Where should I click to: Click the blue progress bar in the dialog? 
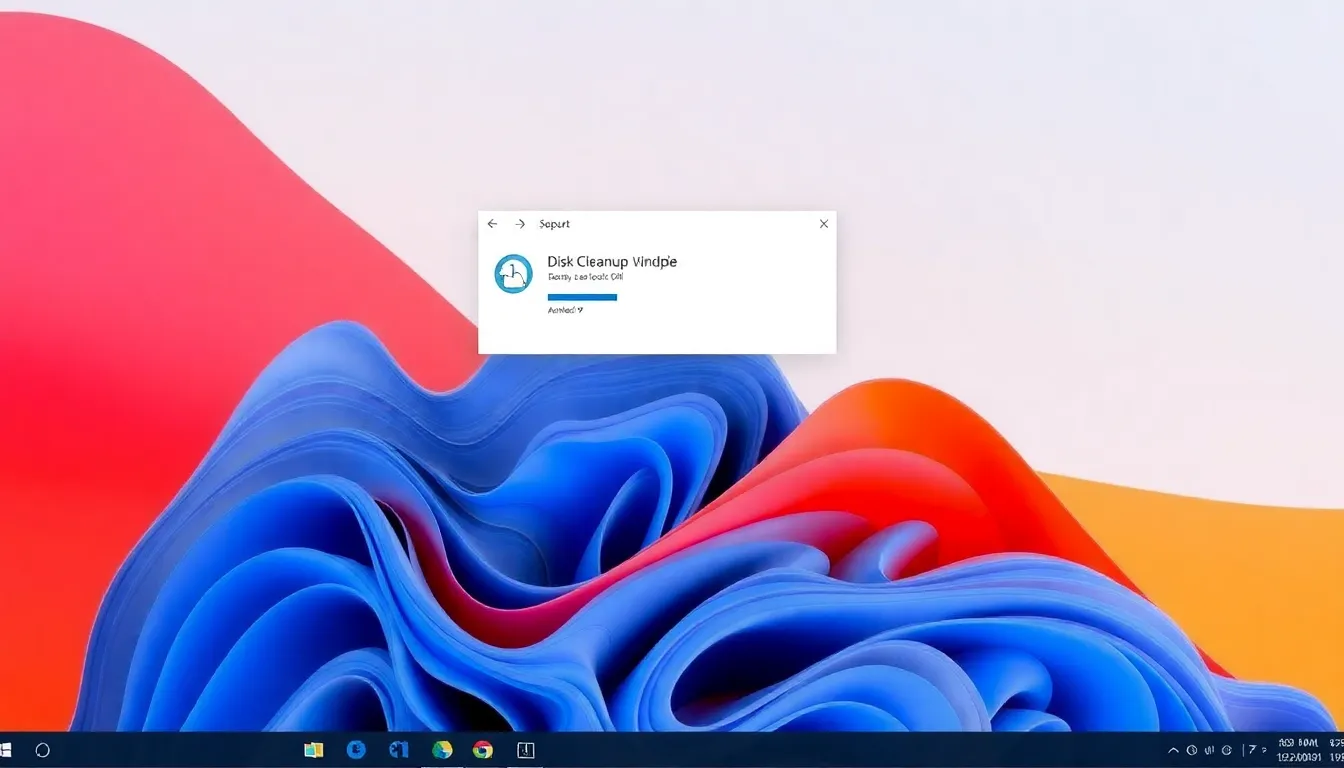point(582,297)
